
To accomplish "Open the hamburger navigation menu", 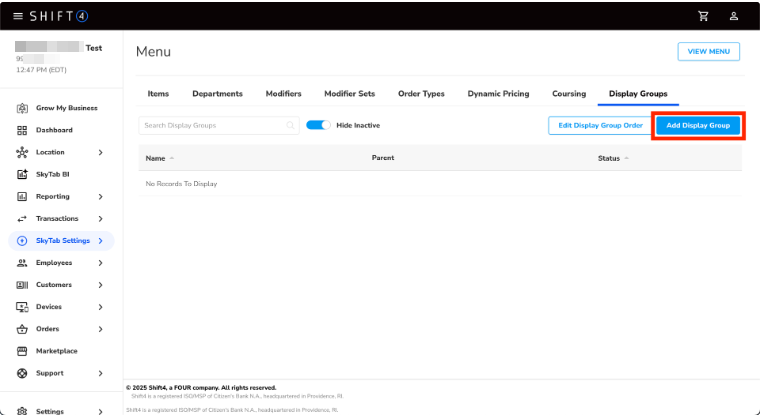I will pos(18,16).
